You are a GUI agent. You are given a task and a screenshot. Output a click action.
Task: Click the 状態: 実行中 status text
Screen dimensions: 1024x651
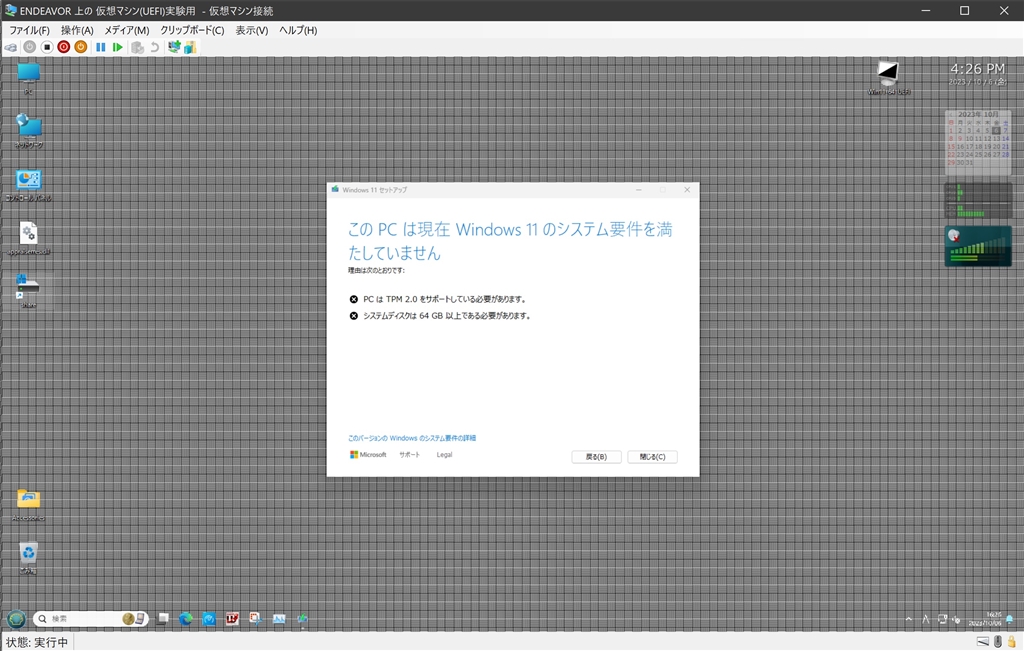pos(37,643)
